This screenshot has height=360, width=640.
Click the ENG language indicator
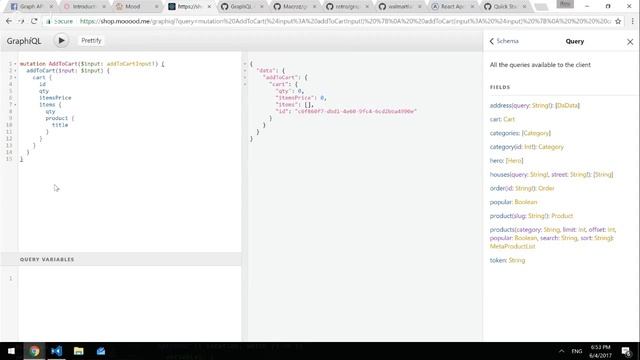[x=577, y=351]
